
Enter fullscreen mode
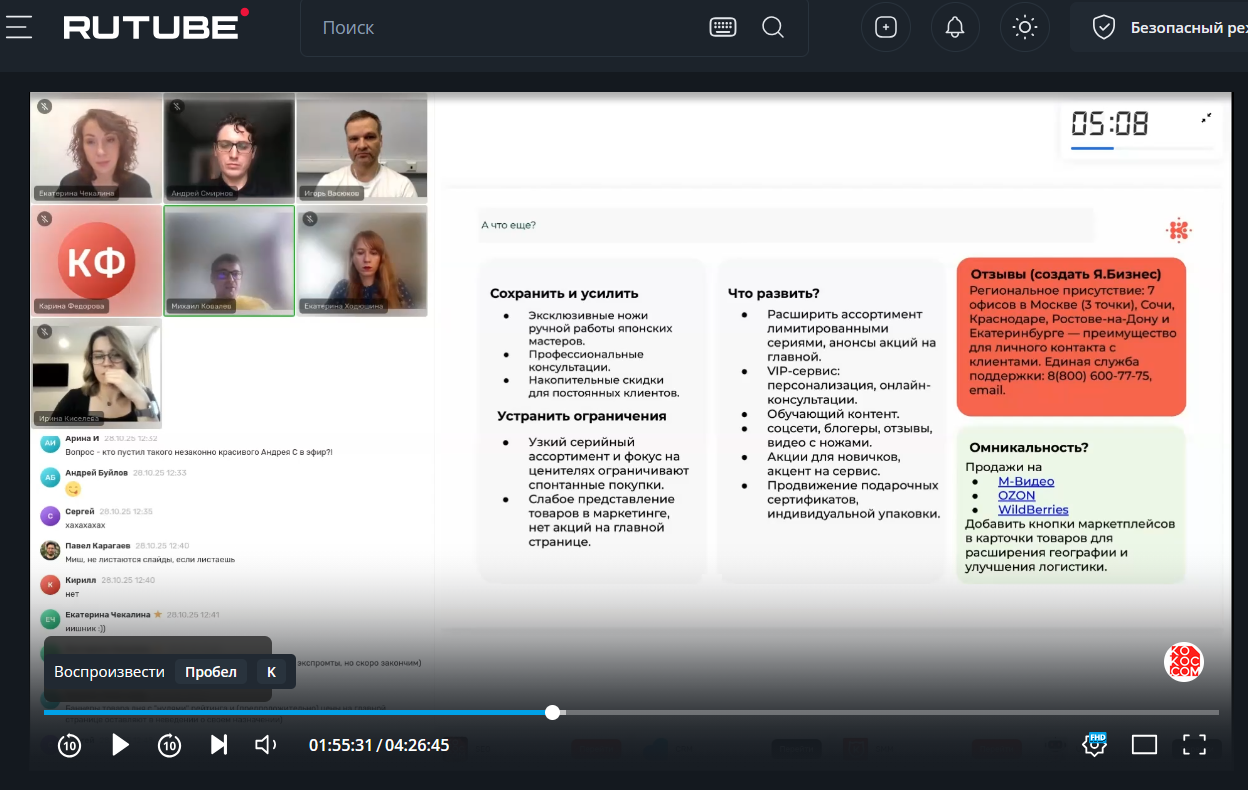point(1194,745)
